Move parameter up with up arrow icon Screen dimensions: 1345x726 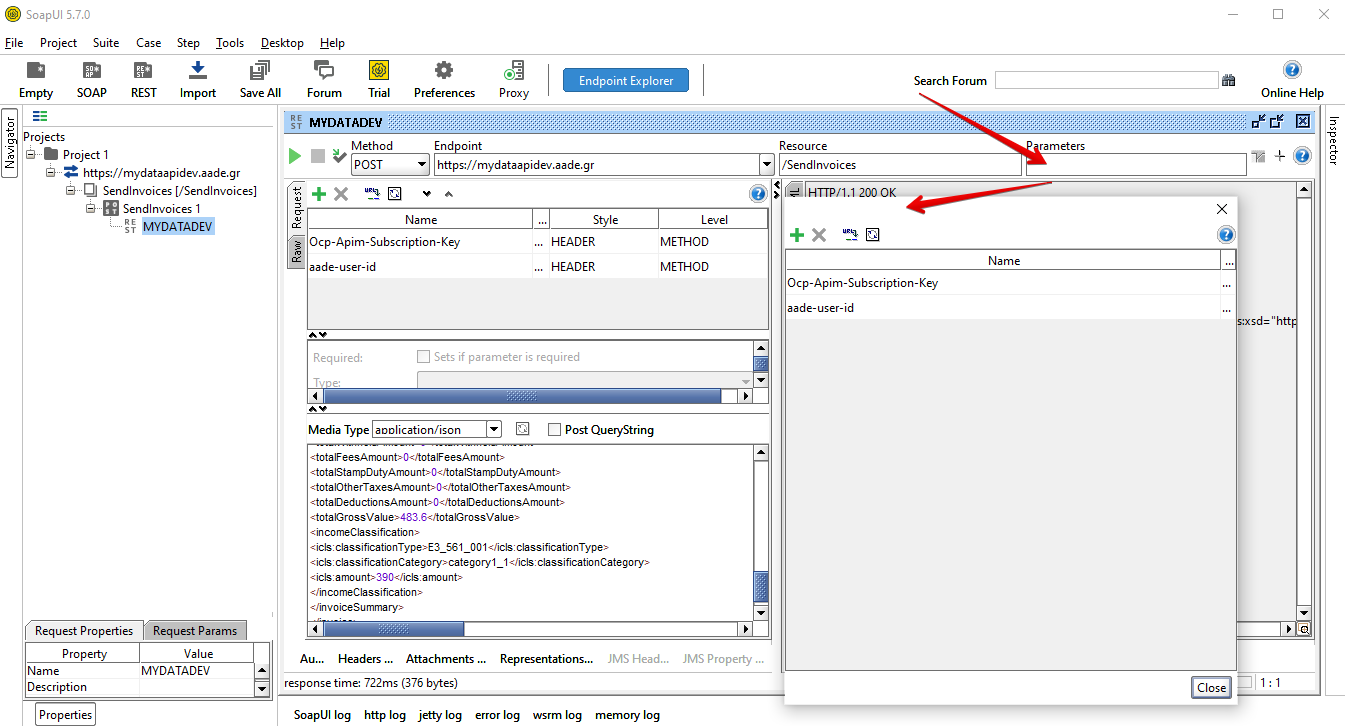point(448,194)
